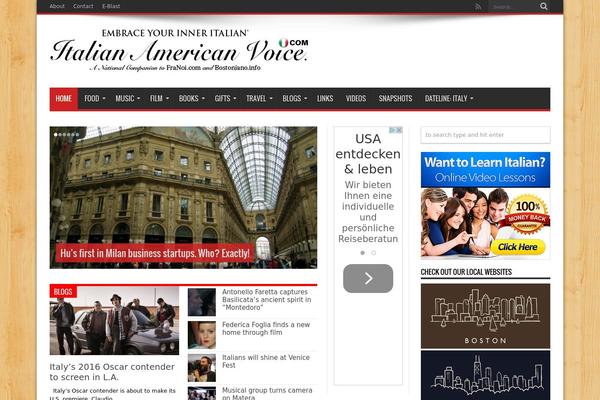Viewport: 600px width, 400px height.
Task: Click the Federica Foglia article thumbnail
Action: click(202, 335)
